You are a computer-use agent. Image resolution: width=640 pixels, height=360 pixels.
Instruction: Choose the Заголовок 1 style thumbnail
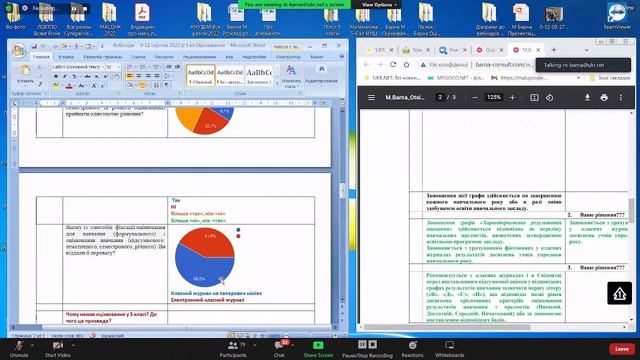click(259, 75)
